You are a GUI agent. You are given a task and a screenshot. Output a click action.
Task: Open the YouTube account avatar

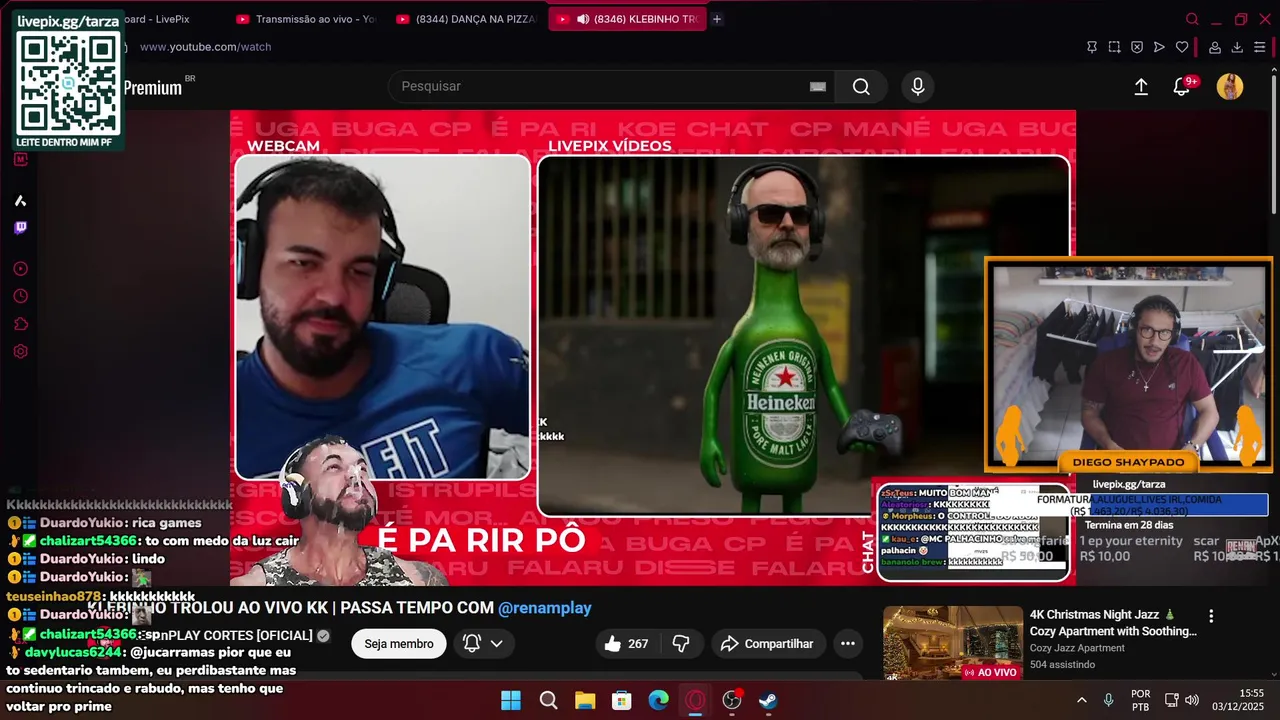[1230, 87]
